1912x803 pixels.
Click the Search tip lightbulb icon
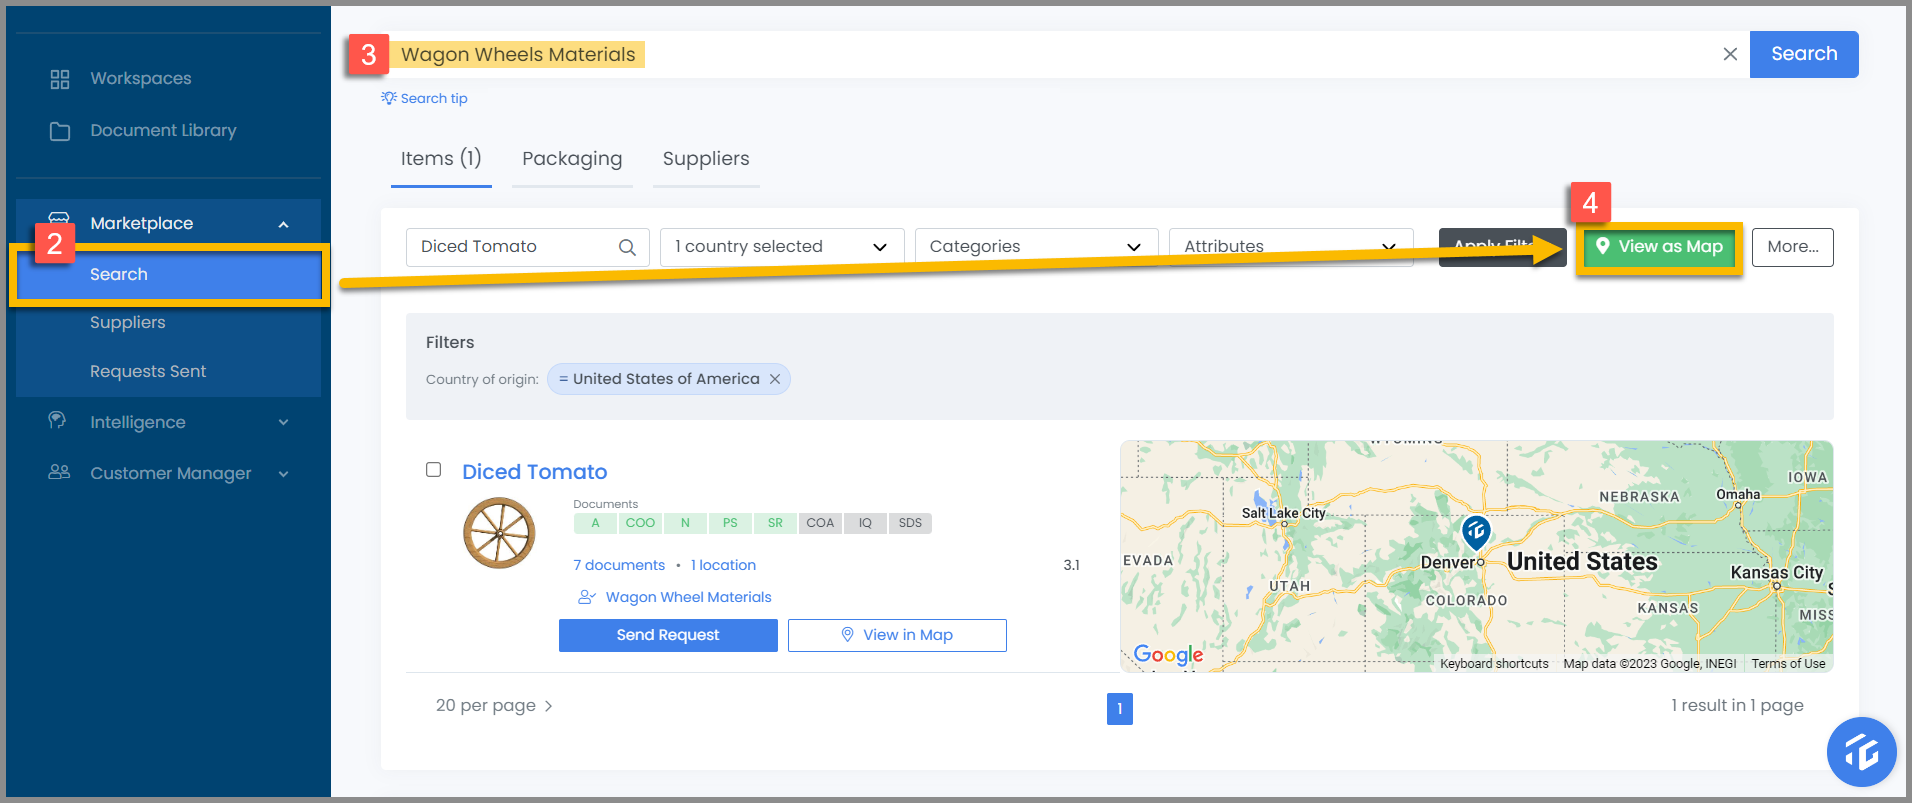(389, 98)
